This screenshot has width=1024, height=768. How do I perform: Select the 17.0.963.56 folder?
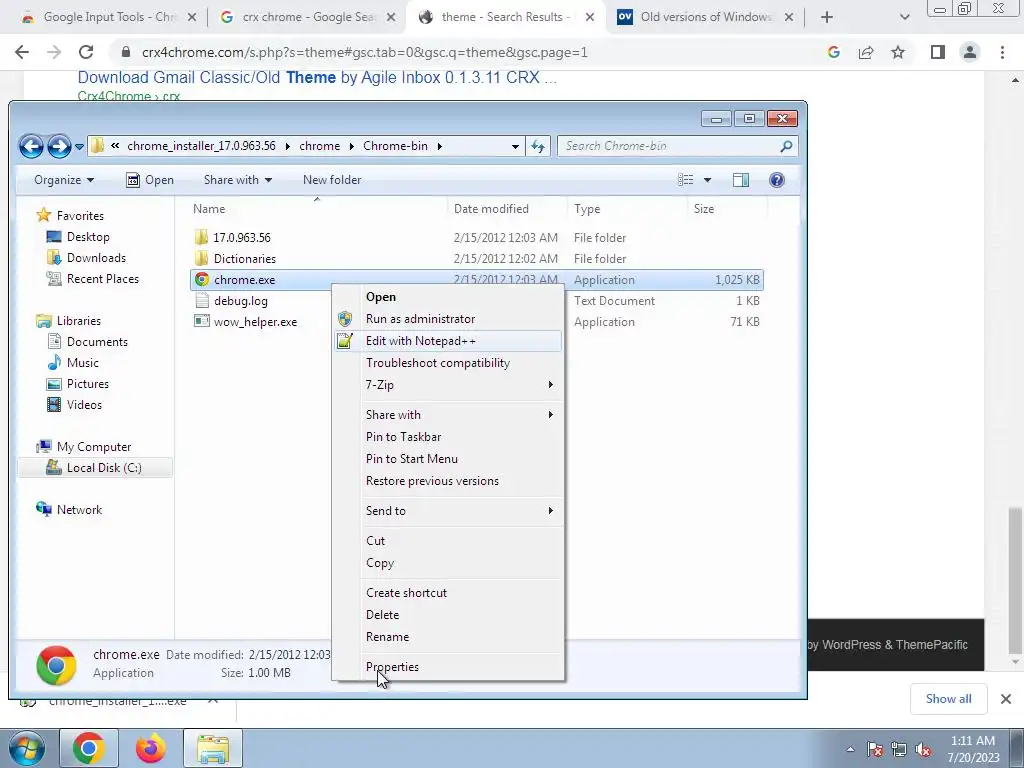pyautogui.click(x=242, y=238)
